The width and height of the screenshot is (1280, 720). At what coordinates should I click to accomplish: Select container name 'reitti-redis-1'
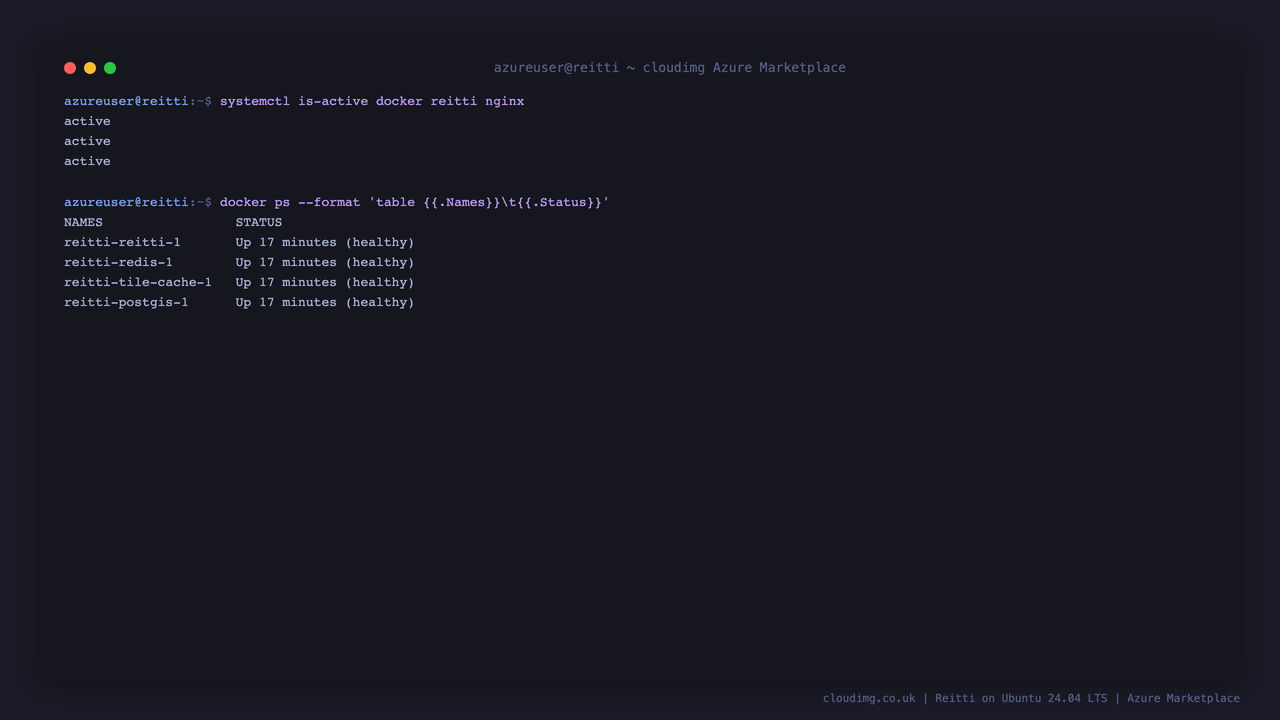118,262
